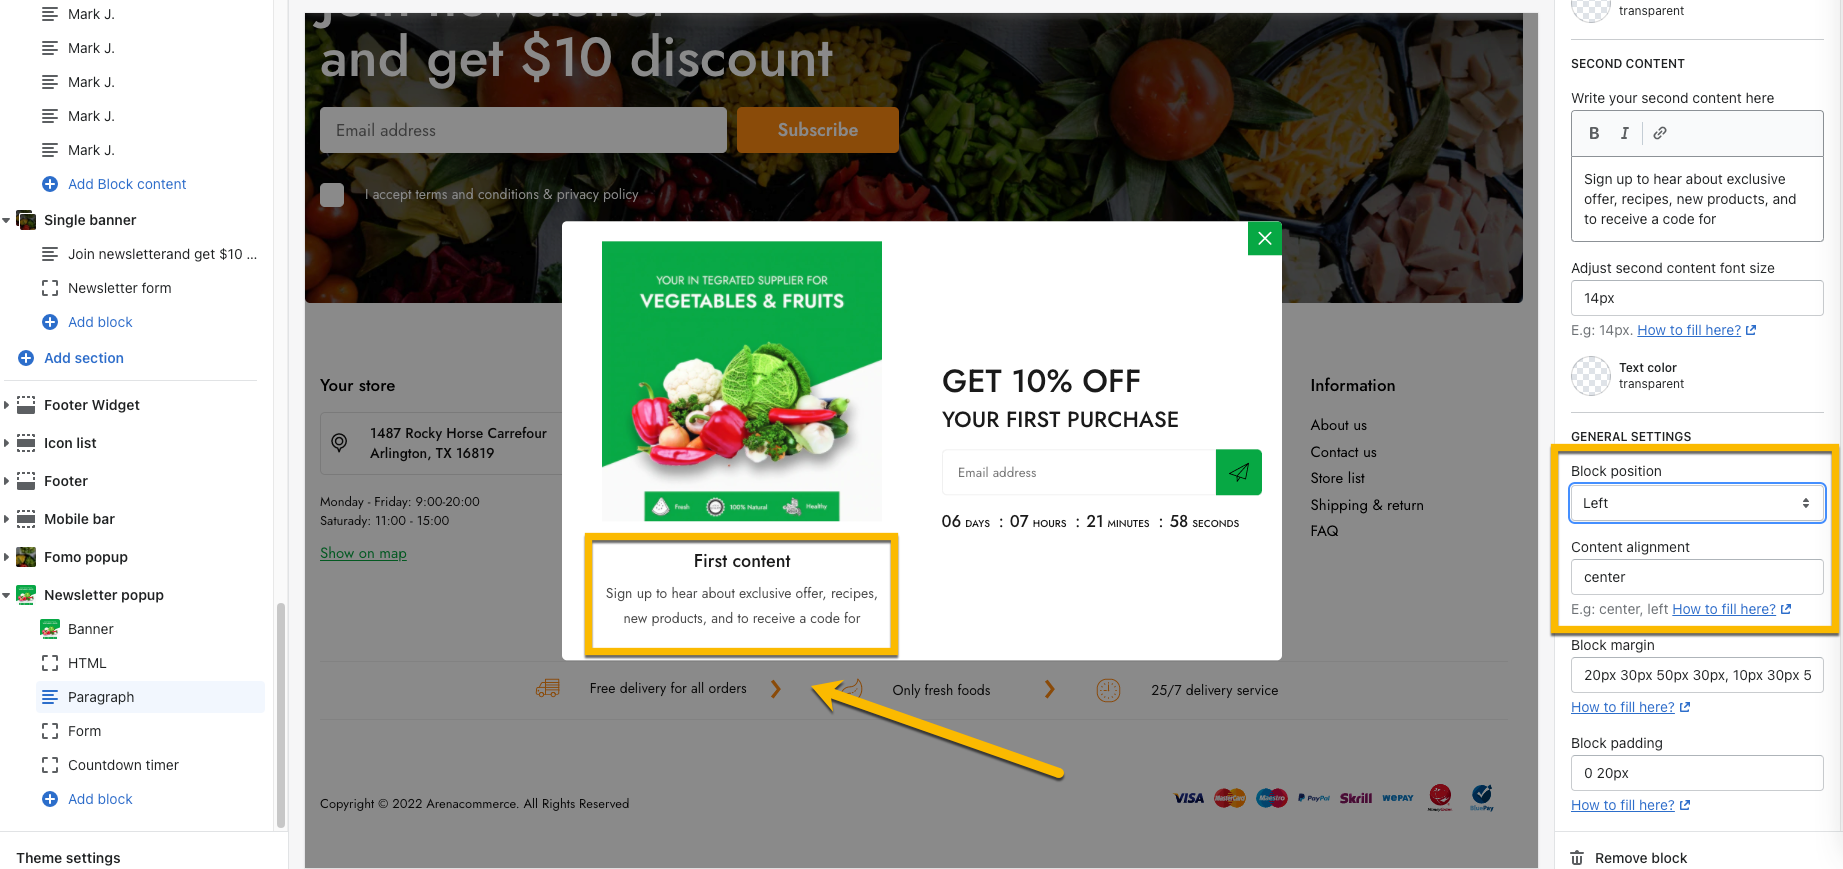1843x869 pixels.
Task: Click the Remove block trash icon
Action: pos(1577,858)
